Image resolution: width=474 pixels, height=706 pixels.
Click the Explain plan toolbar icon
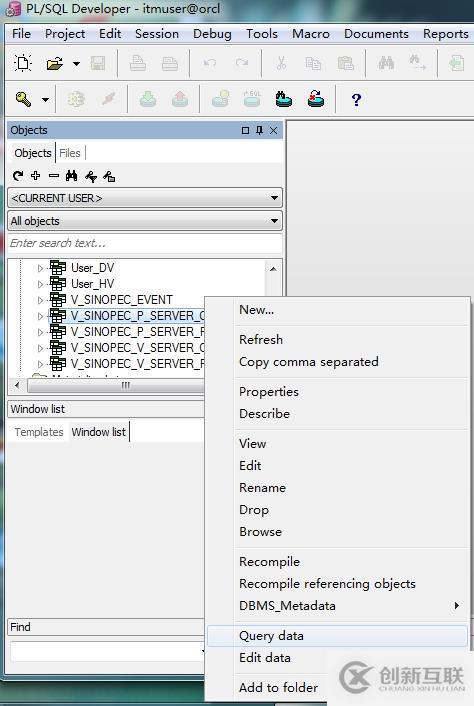click(x=220, y=99)
